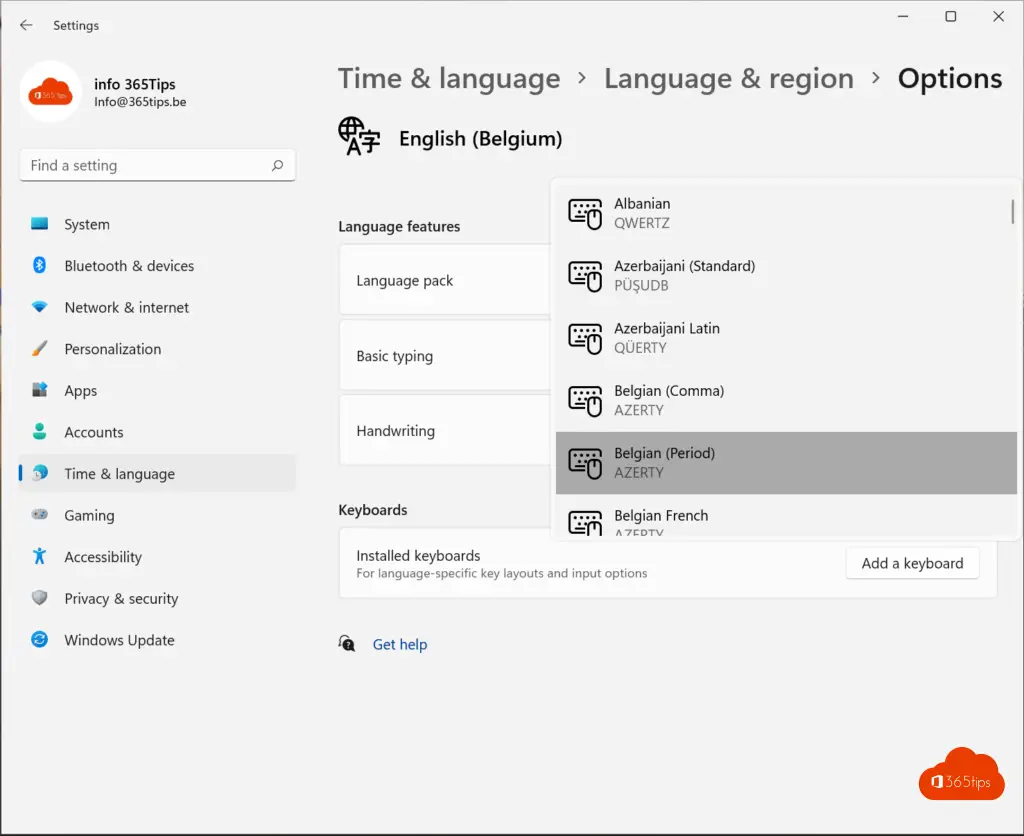Open the Windows Update section
The width and height of the screenshot is (1024, 836).
pyautogui.click(x=119, y=641)
